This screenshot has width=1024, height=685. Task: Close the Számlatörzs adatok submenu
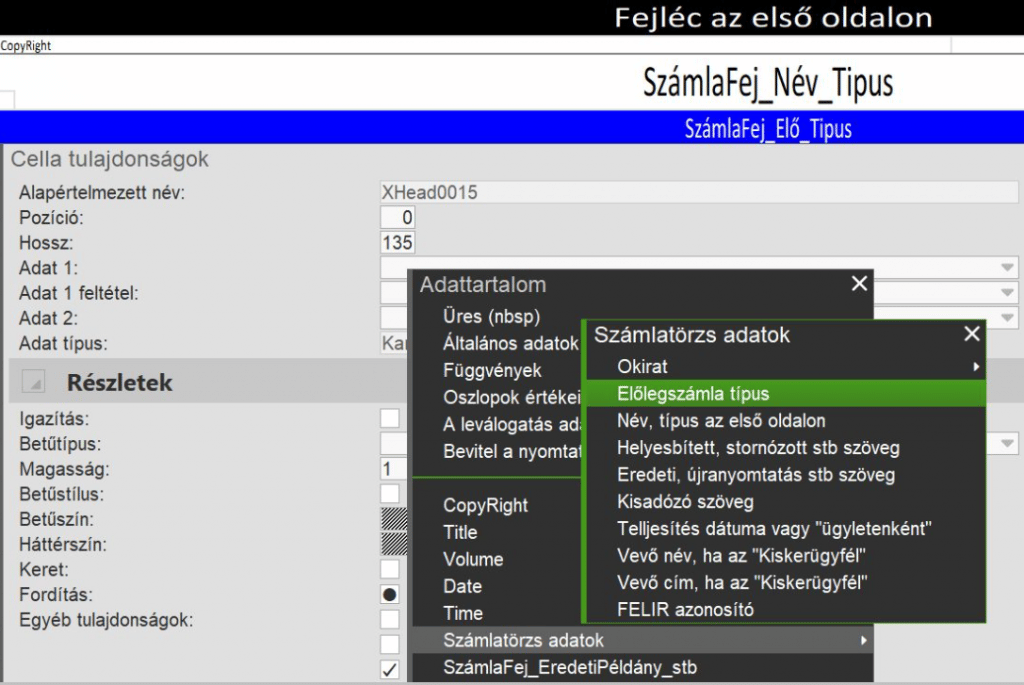click(972, 335)
